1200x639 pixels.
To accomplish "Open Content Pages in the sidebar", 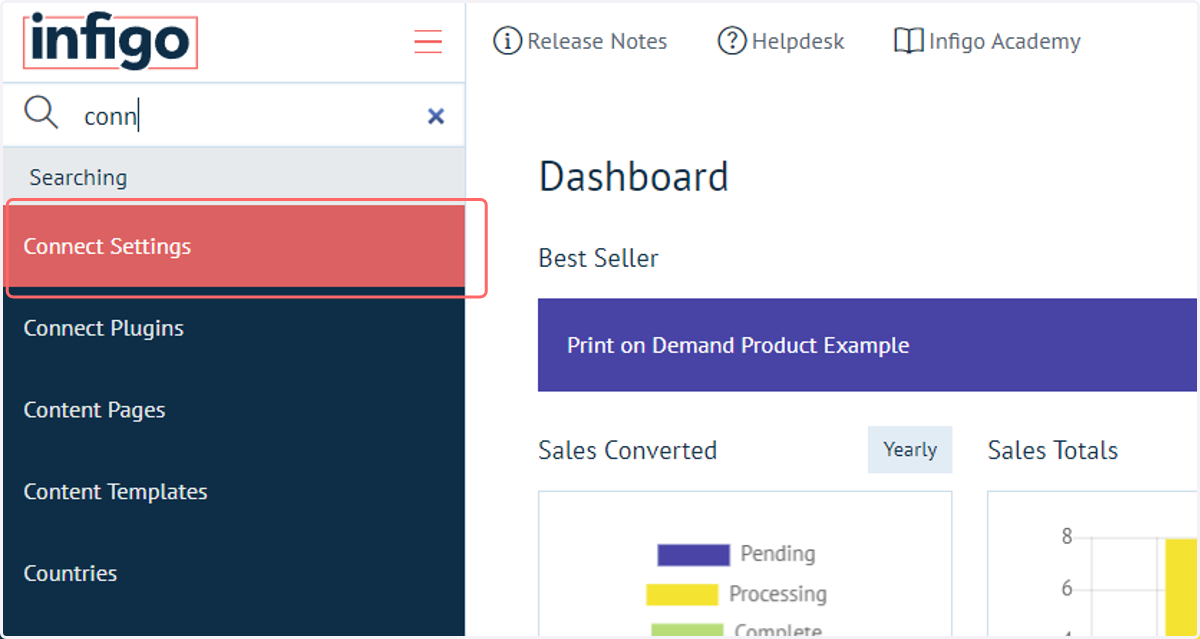I will click(234, 410).
